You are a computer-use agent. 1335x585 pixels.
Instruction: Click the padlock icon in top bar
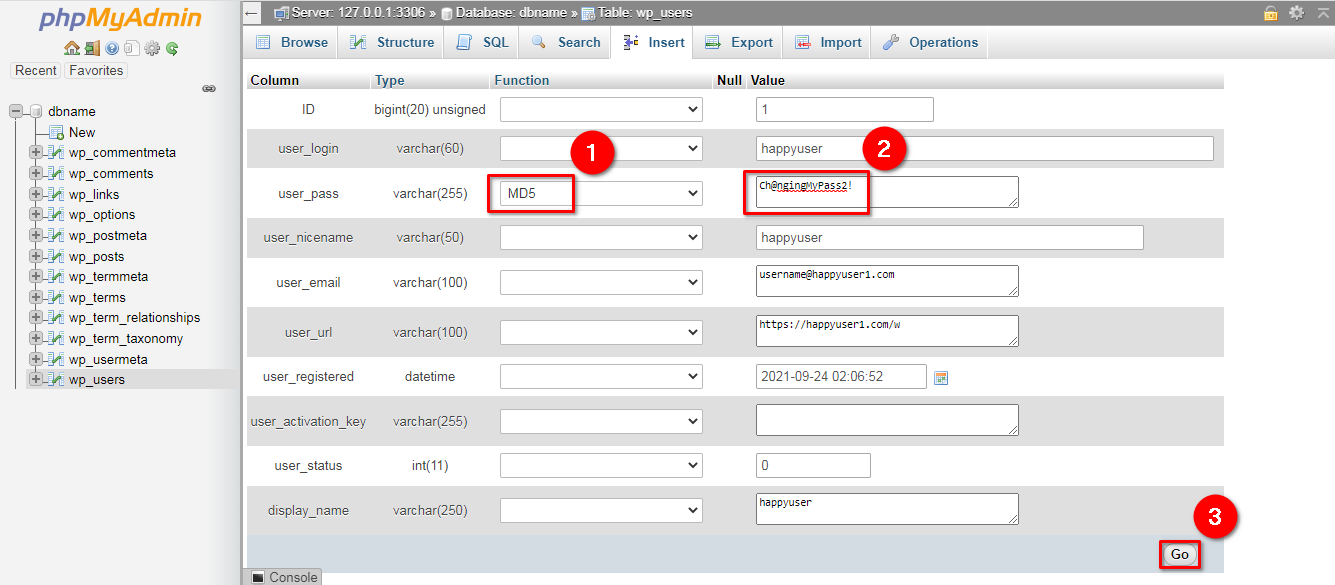coord(1270,13)
